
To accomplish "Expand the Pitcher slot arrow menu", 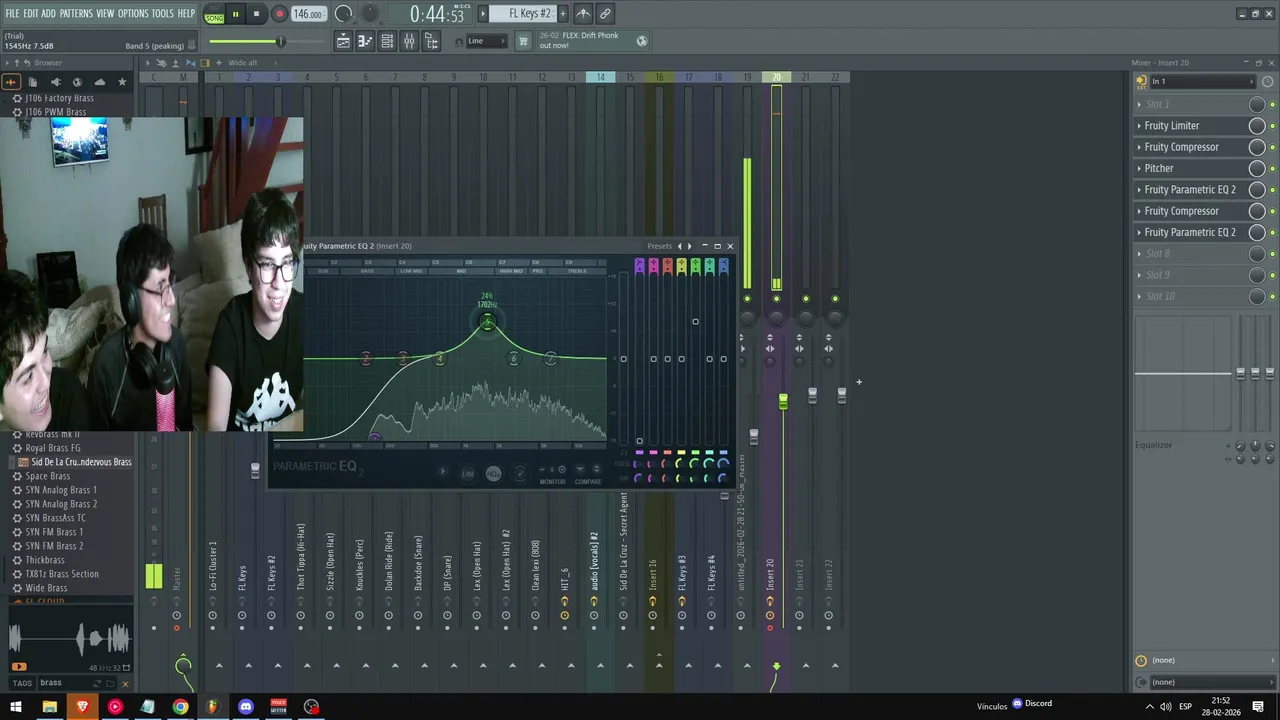I will click(1139, 168).
